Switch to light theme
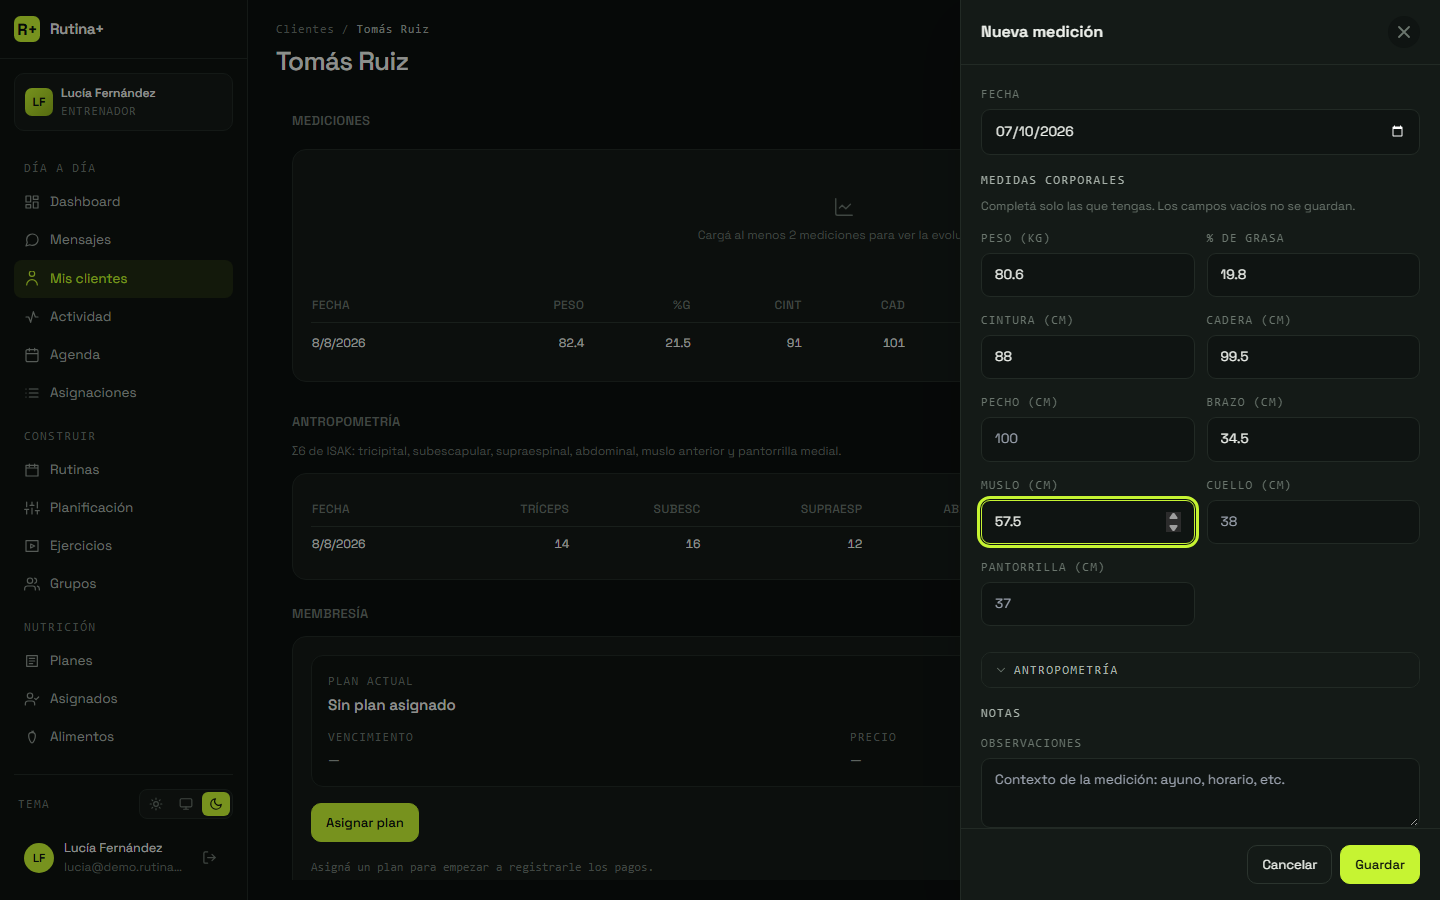Screen dimensions: 1440x900 (156, 804)
